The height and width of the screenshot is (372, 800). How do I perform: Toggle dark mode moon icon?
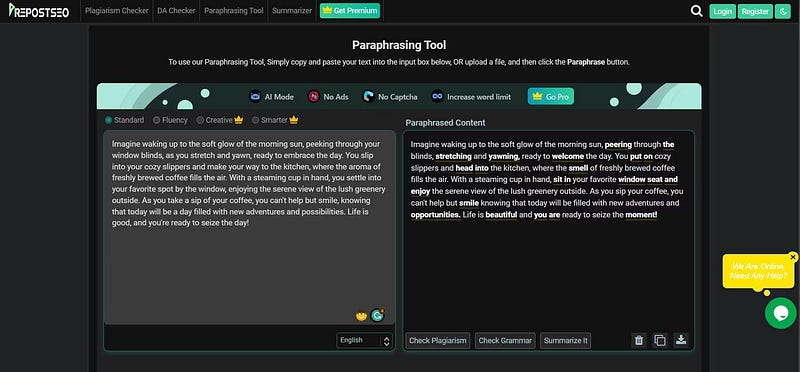click(x=782, y=11)
